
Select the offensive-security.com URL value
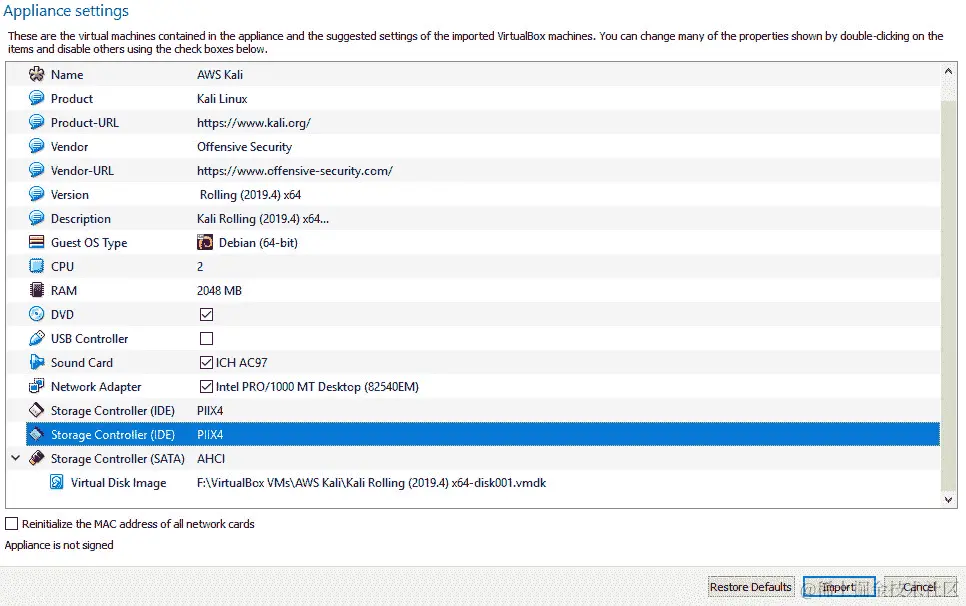(294, 171)
